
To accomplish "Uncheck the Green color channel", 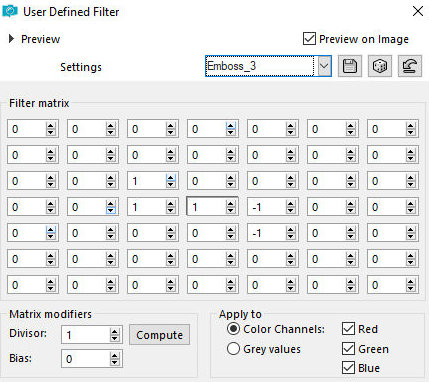I will coord(348,349).
